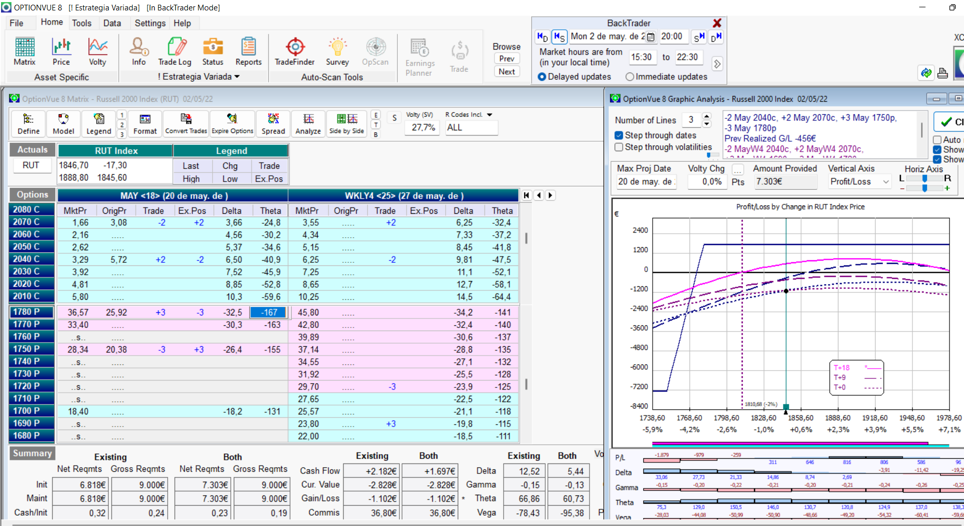Switch to the Home ribbon tab
Screen dimensions: 964x526
point(52,22)
